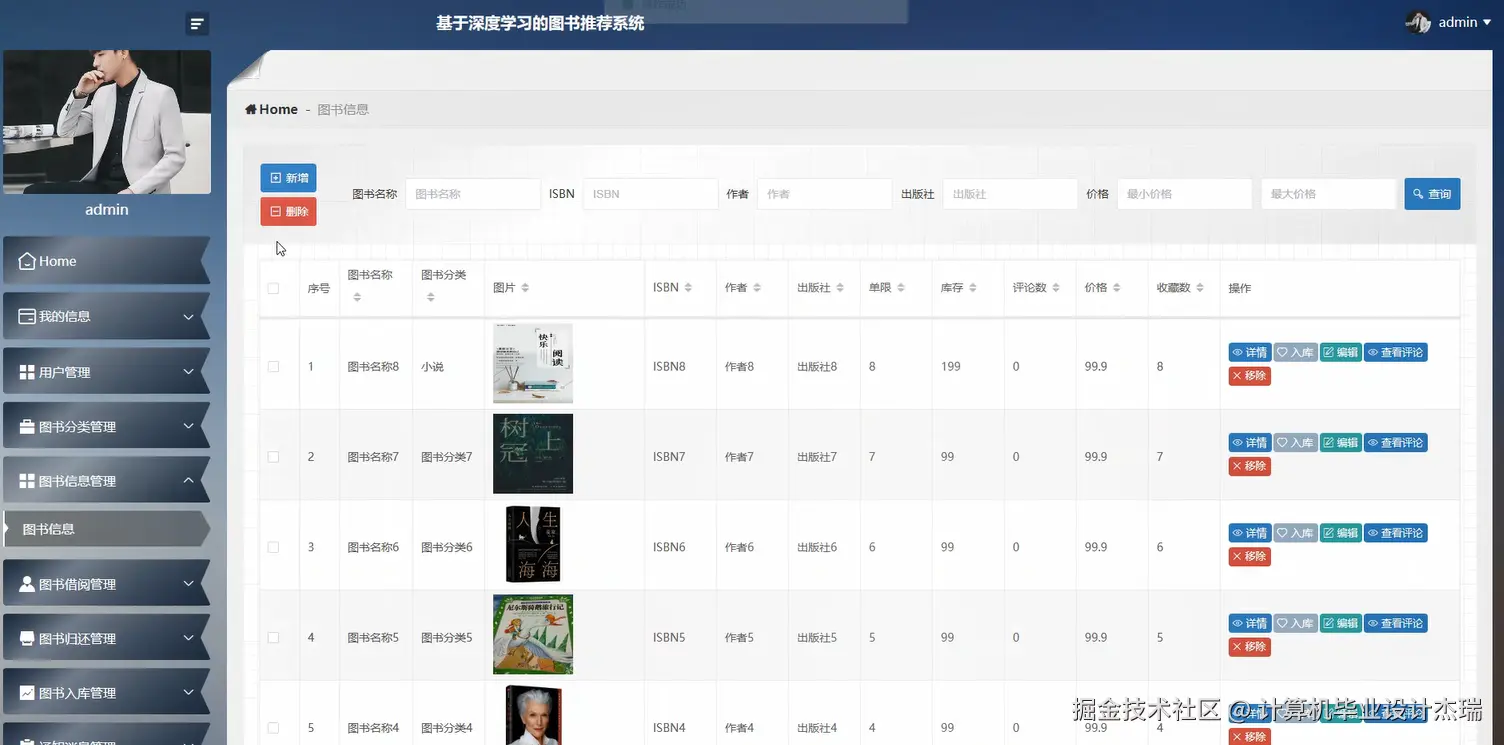
Task: Click 查看评论 button for 图书名称8 row
Action: pyautogui.click(x=1395, y=352)
